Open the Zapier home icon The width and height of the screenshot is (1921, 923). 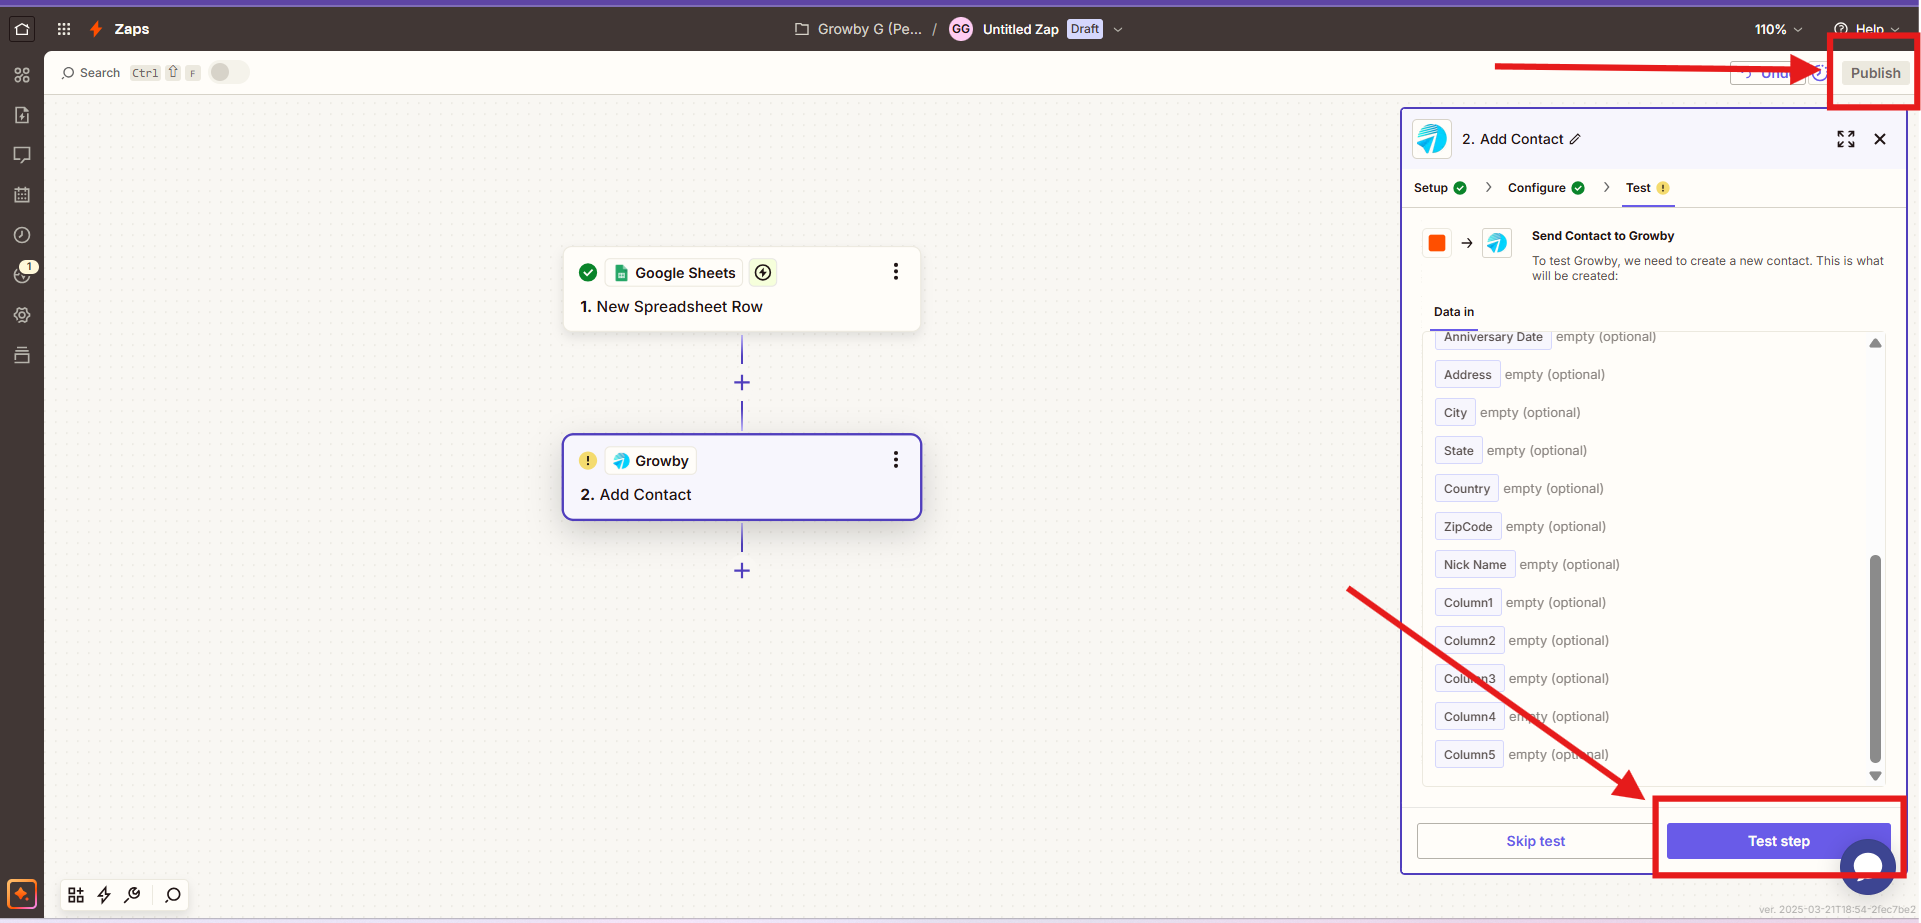coord(22,29)
